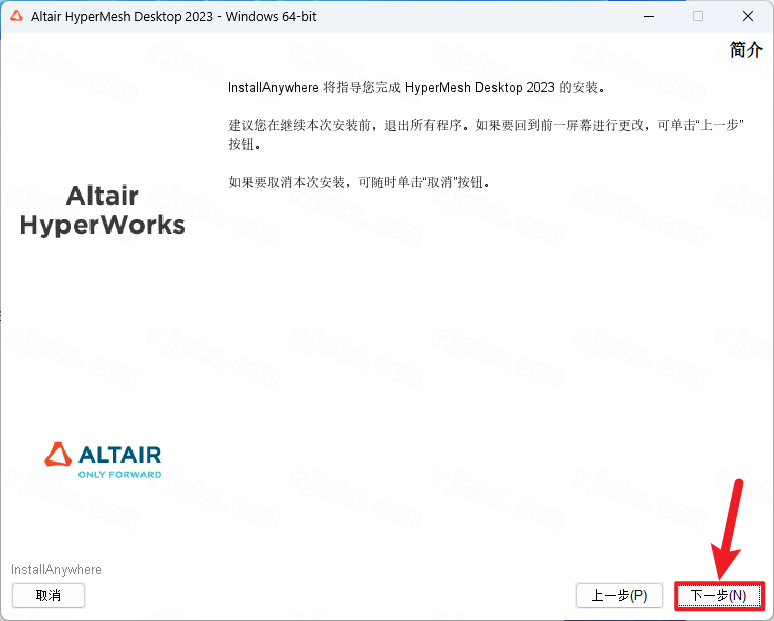
Task: Click the greyed-out maximize button
Action: click(x=698, y=16)
